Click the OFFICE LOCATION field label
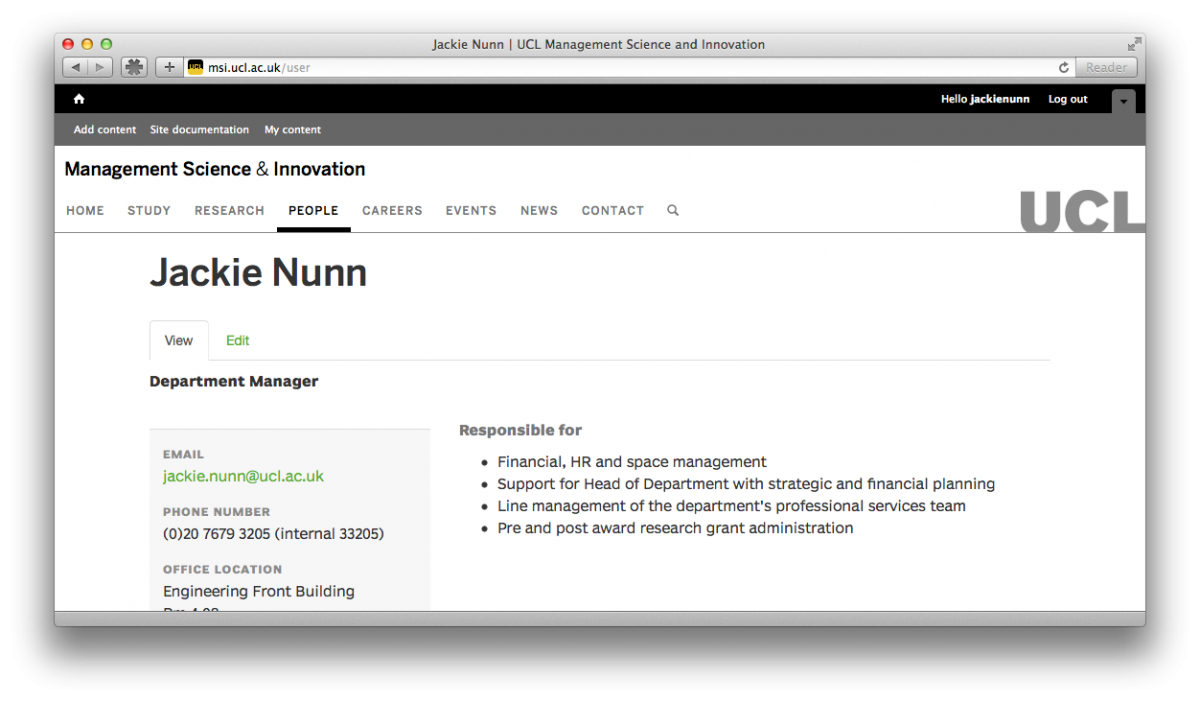The width and height of the screenshot is (1200, 702). 223,569
